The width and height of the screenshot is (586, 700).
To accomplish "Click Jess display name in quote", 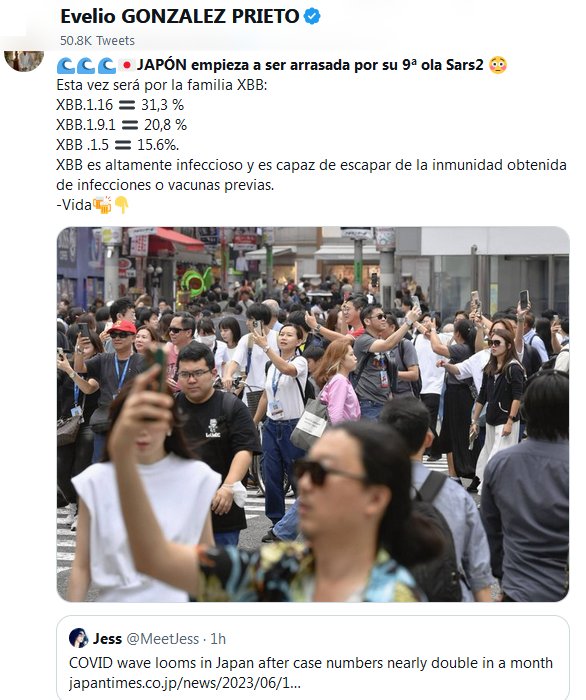I will click(x=107, y=639).
